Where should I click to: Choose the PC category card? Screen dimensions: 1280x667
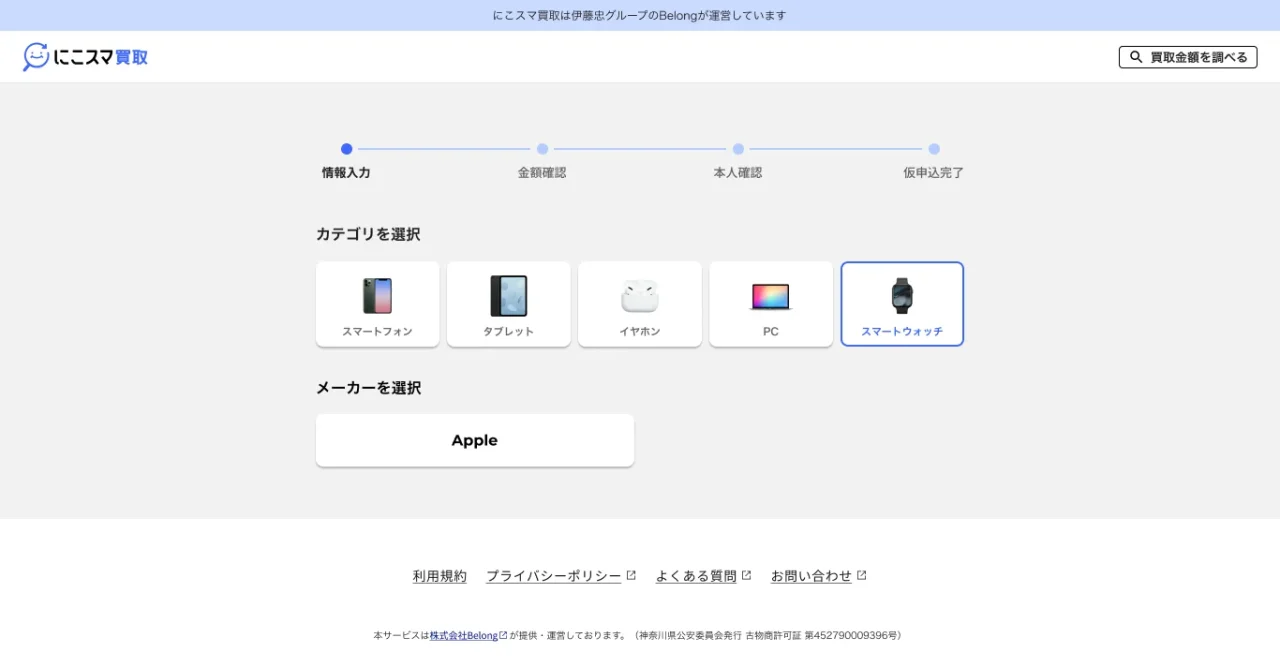click(771, 304)
